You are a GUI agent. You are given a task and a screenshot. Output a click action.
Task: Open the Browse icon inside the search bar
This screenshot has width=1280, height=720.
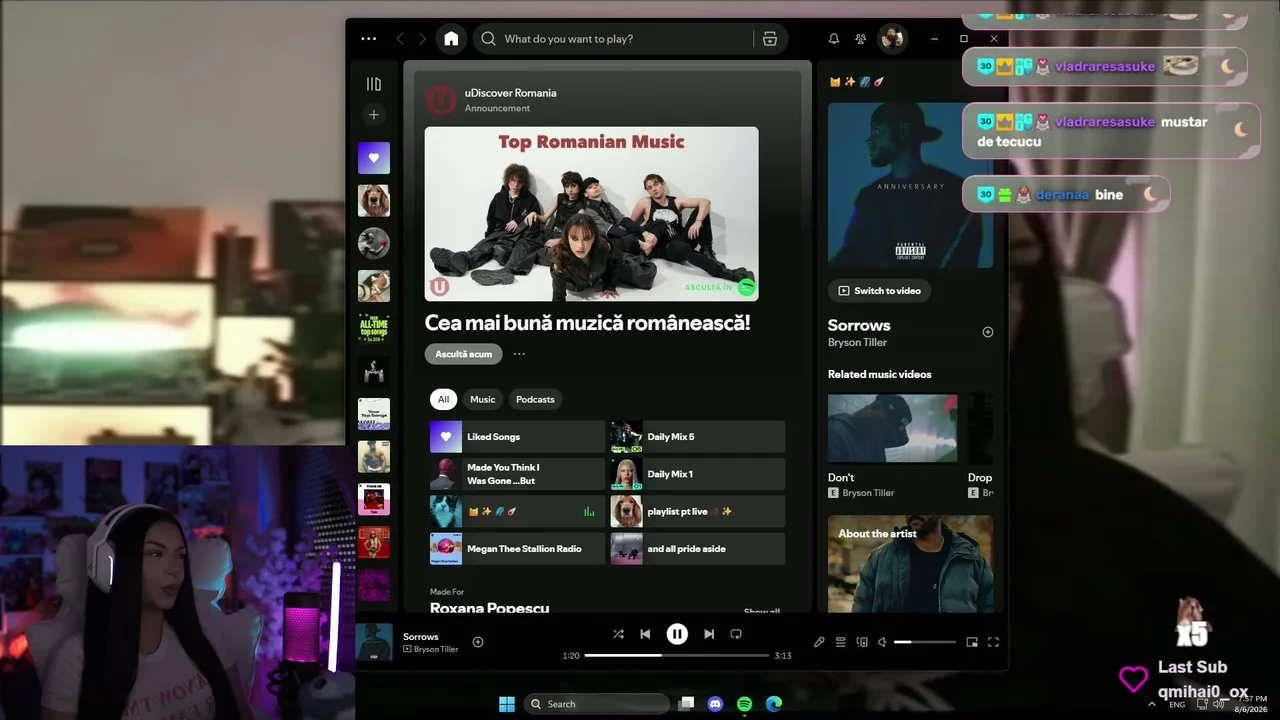tap(770, 39)
